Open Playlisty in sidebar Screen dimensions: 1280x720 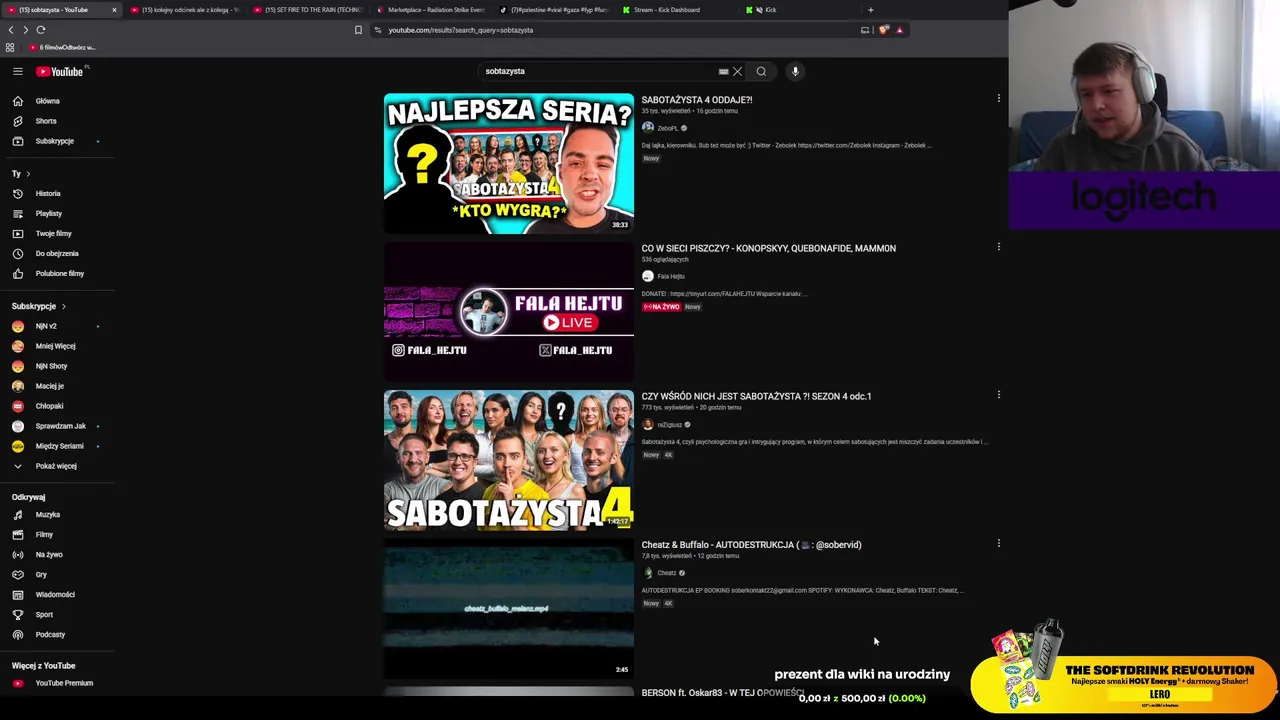[48, 213]
